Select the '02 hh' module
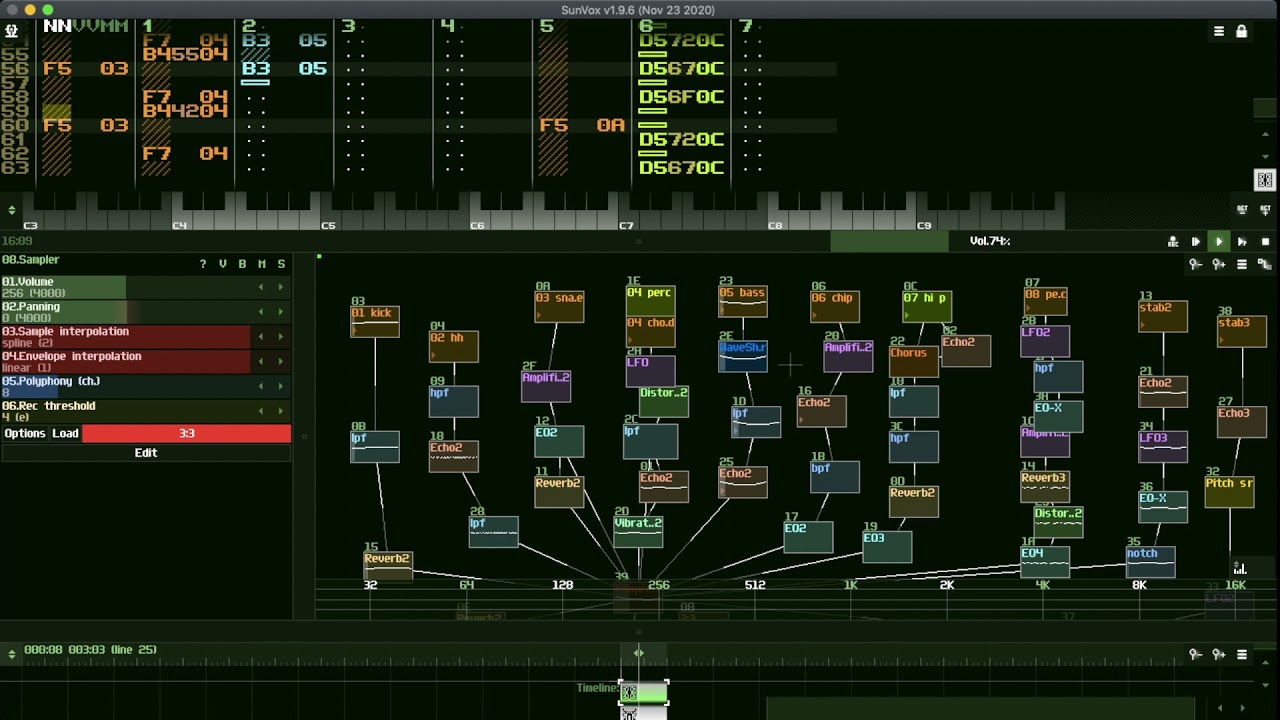This screenshot has width=1280, height=720. tap(453, 346)
